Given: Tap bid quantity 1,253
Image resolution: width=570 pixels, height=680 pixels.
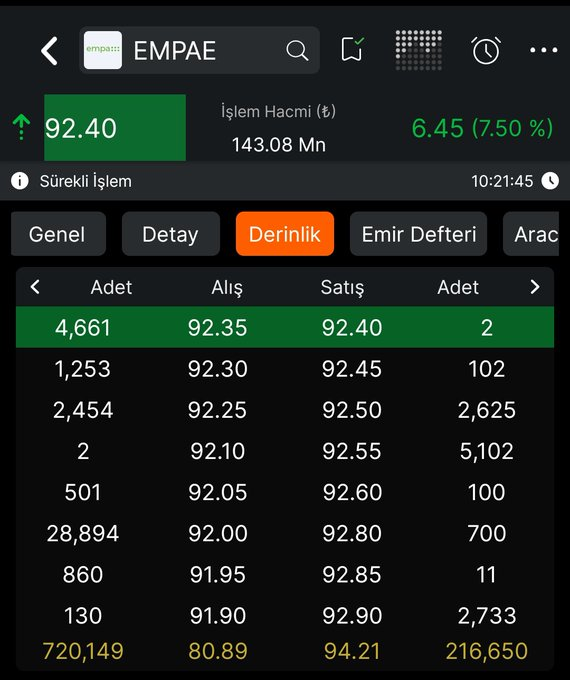Looking at the screenshot, I should click(x=83, y=369).
